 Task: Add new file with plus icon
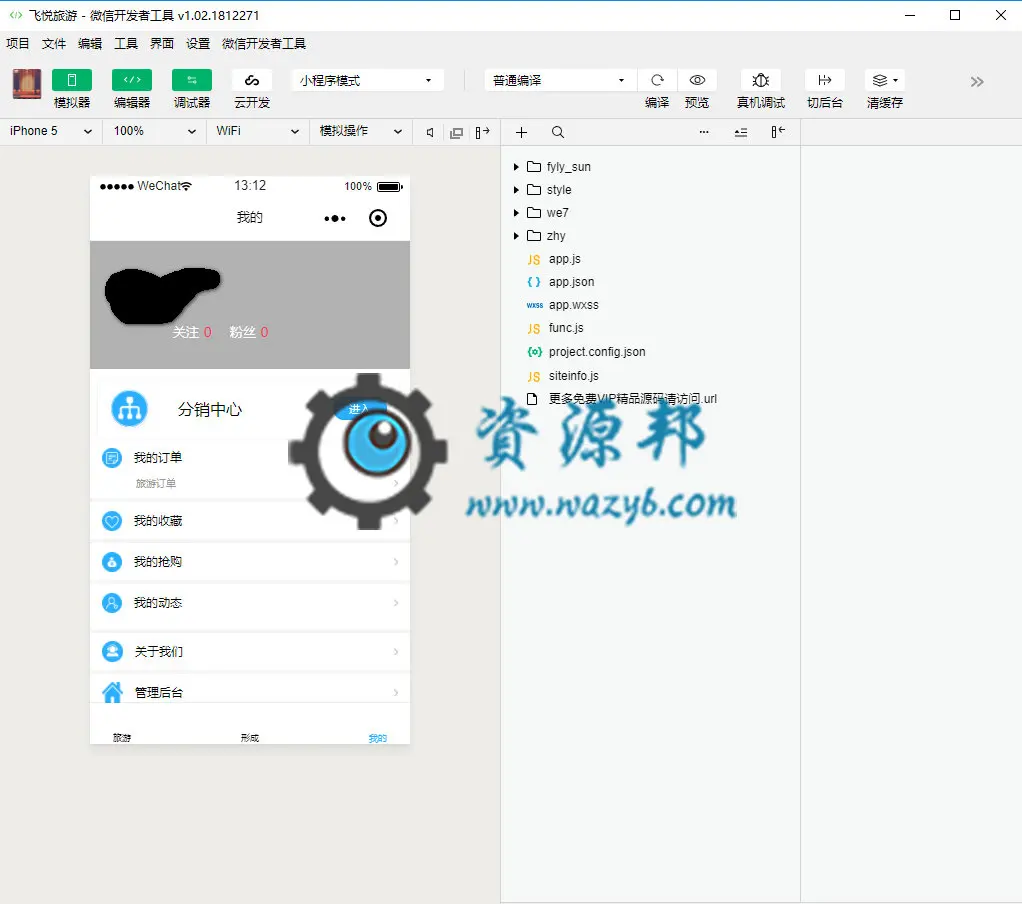coord(521,132)
